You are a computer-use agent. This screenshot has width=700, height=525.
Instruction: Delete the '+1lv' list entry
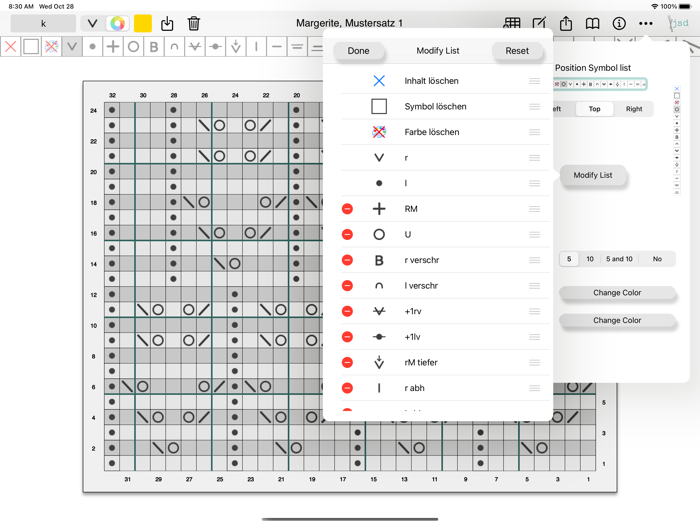347,337
